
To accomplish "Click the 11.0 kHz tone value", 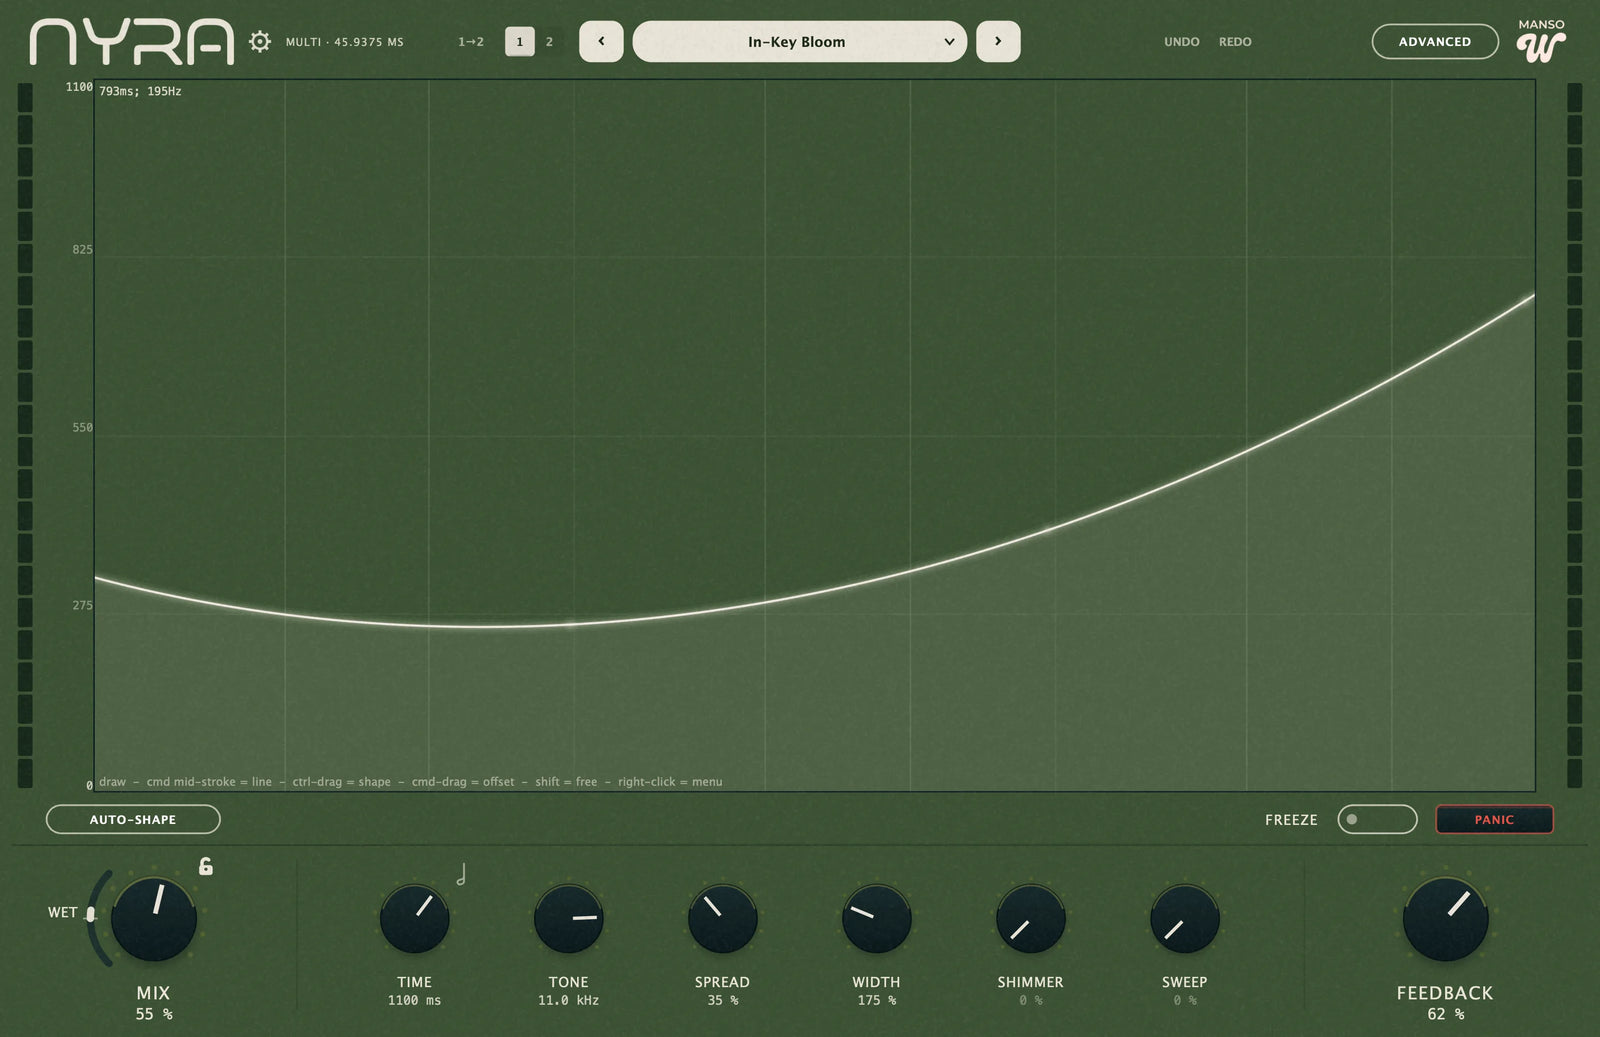I will click(x=568, y=1001).
